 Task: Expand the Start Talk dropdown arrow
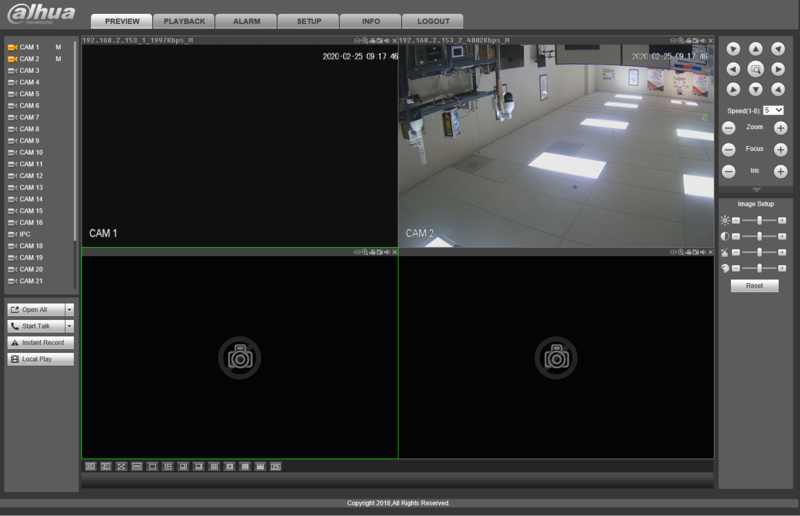point(69,326)
